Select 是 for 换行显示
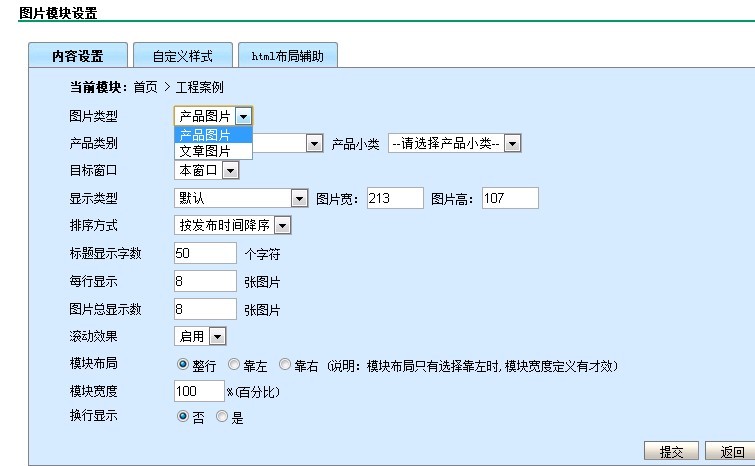 click(222, 418)
